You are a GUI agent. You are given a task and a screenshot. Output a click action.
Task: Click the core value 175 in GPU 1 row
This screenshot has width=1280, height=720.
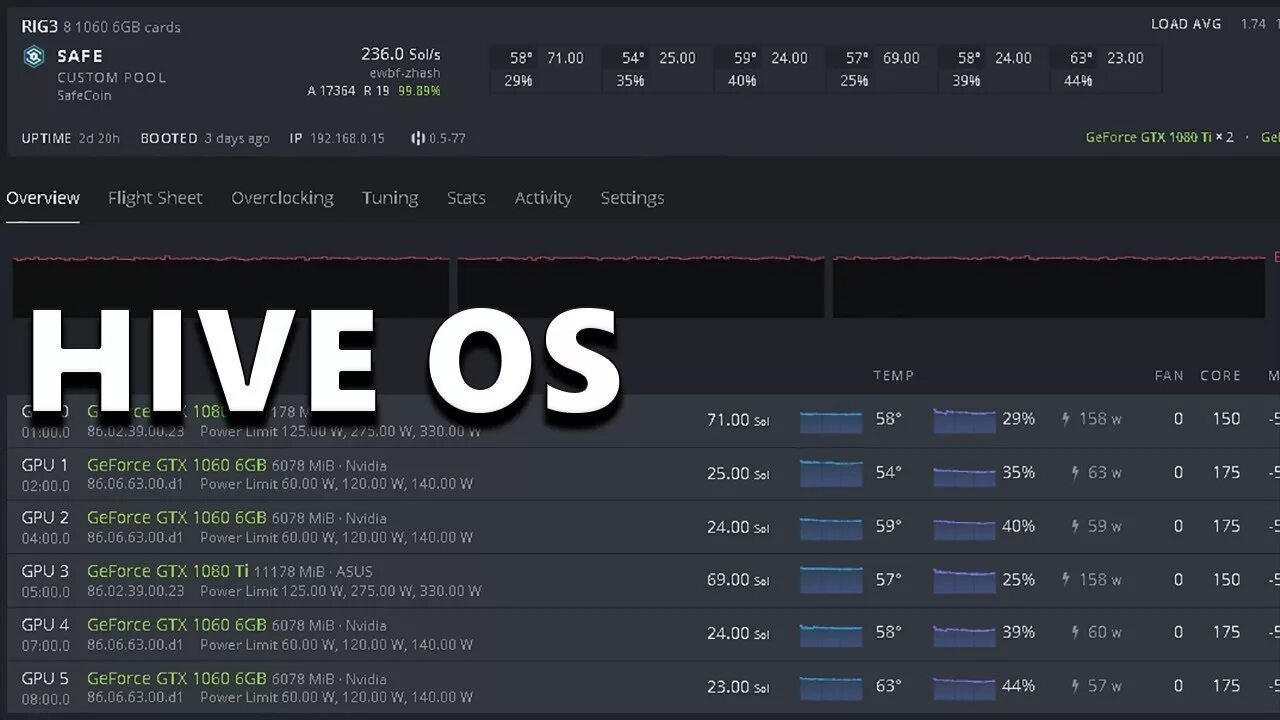pos(1226,472)
